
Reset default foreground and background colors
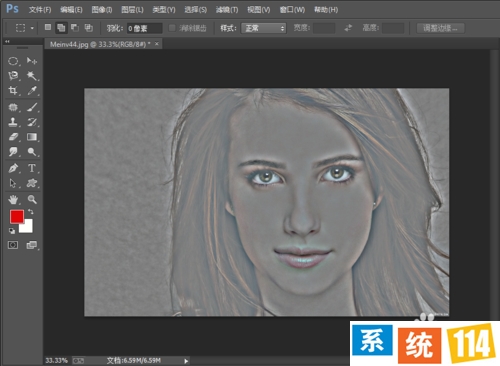[12, 231]
